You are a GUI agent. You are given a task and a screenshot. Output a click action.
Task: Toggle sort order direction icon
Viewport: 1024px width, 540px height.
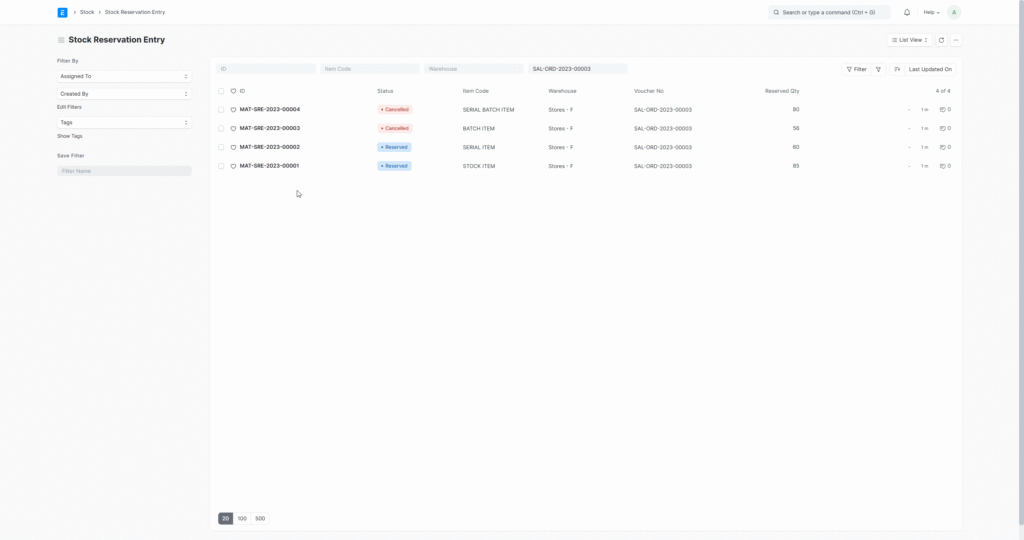(897, 69)
